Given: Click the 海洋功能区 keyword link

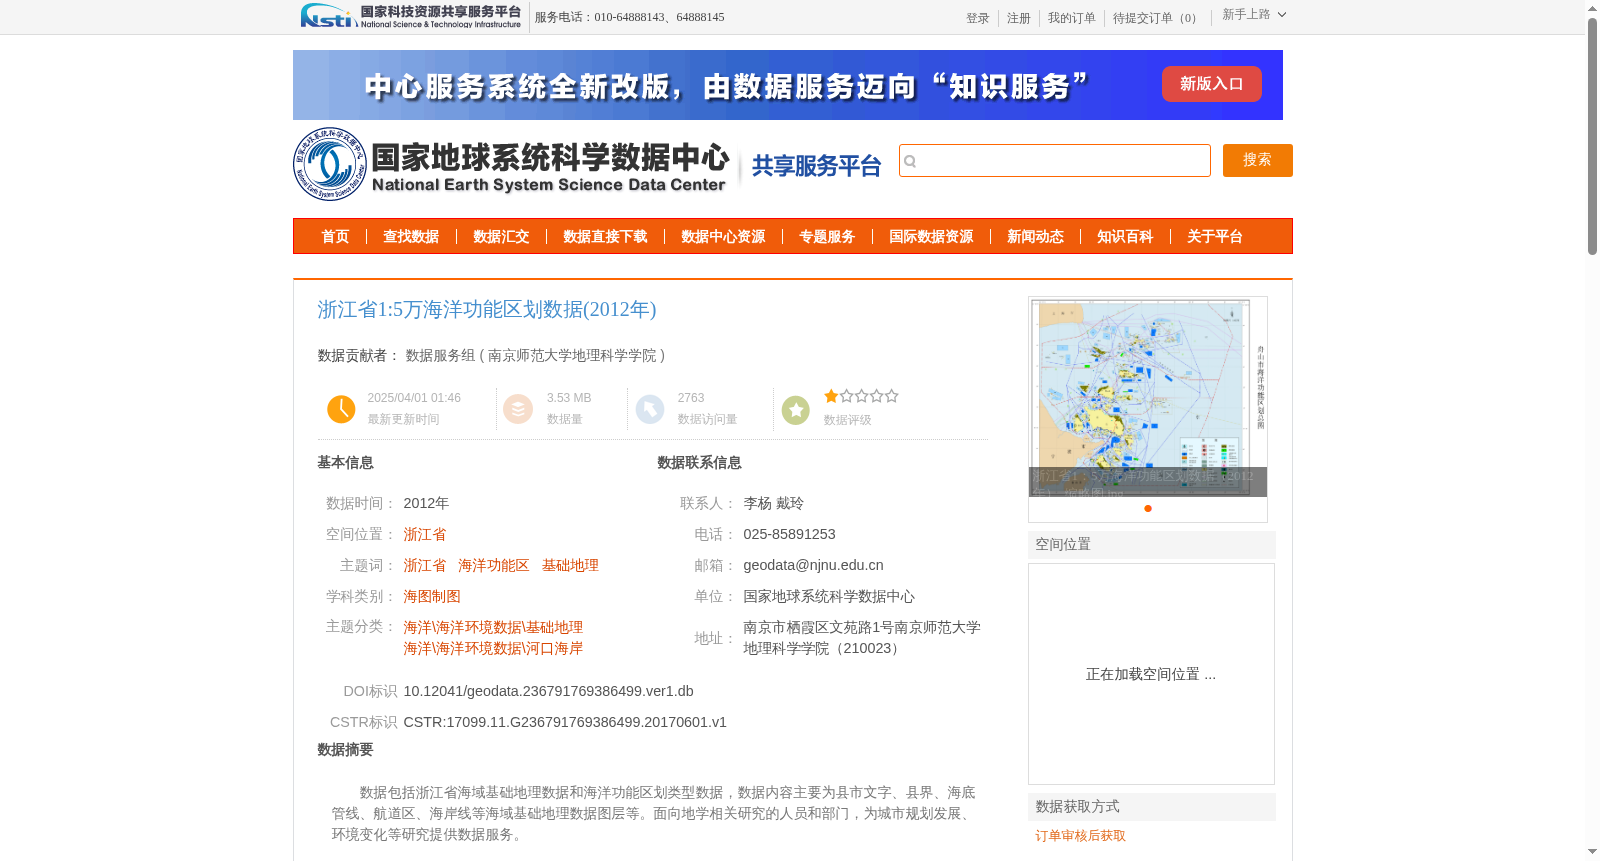Looking at the screenshot, I should [x=494, y=565].
